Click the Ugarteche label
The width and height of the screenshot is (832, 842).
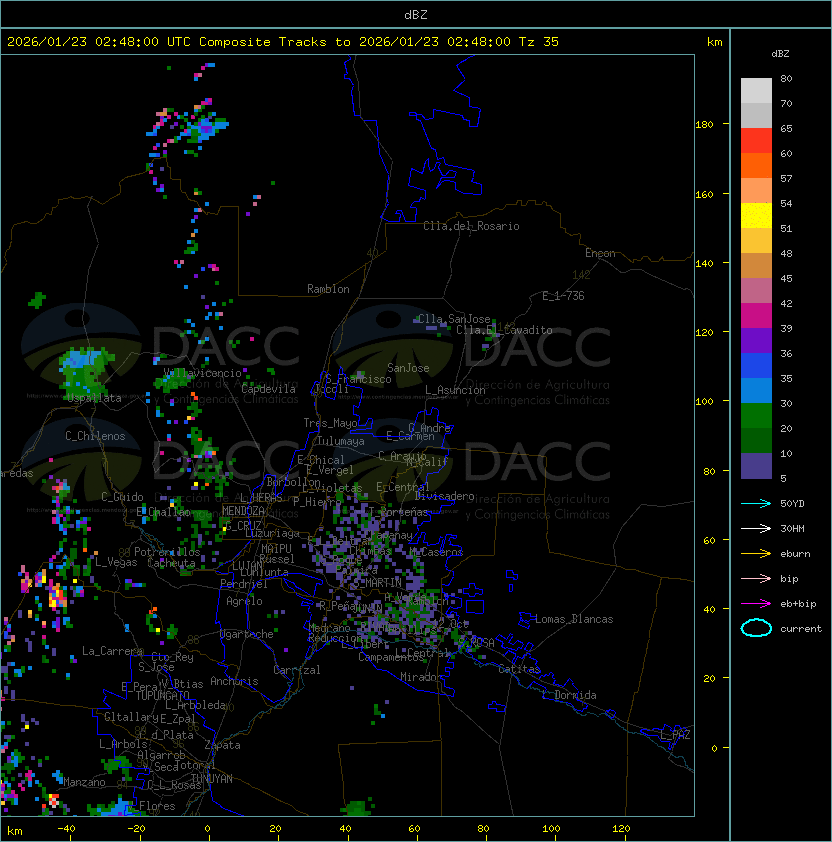(247, 634)
